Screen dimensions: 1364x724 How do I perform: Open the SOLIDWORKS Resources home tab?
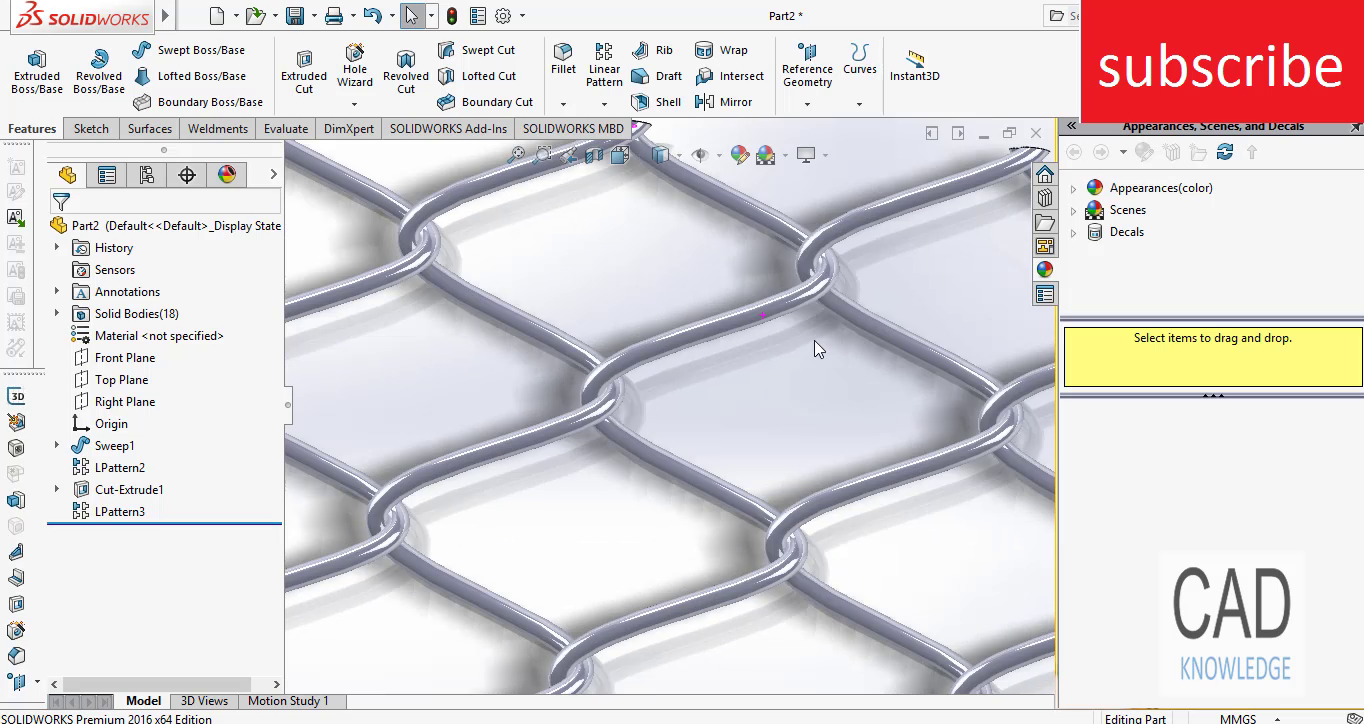coord(1045,173)
